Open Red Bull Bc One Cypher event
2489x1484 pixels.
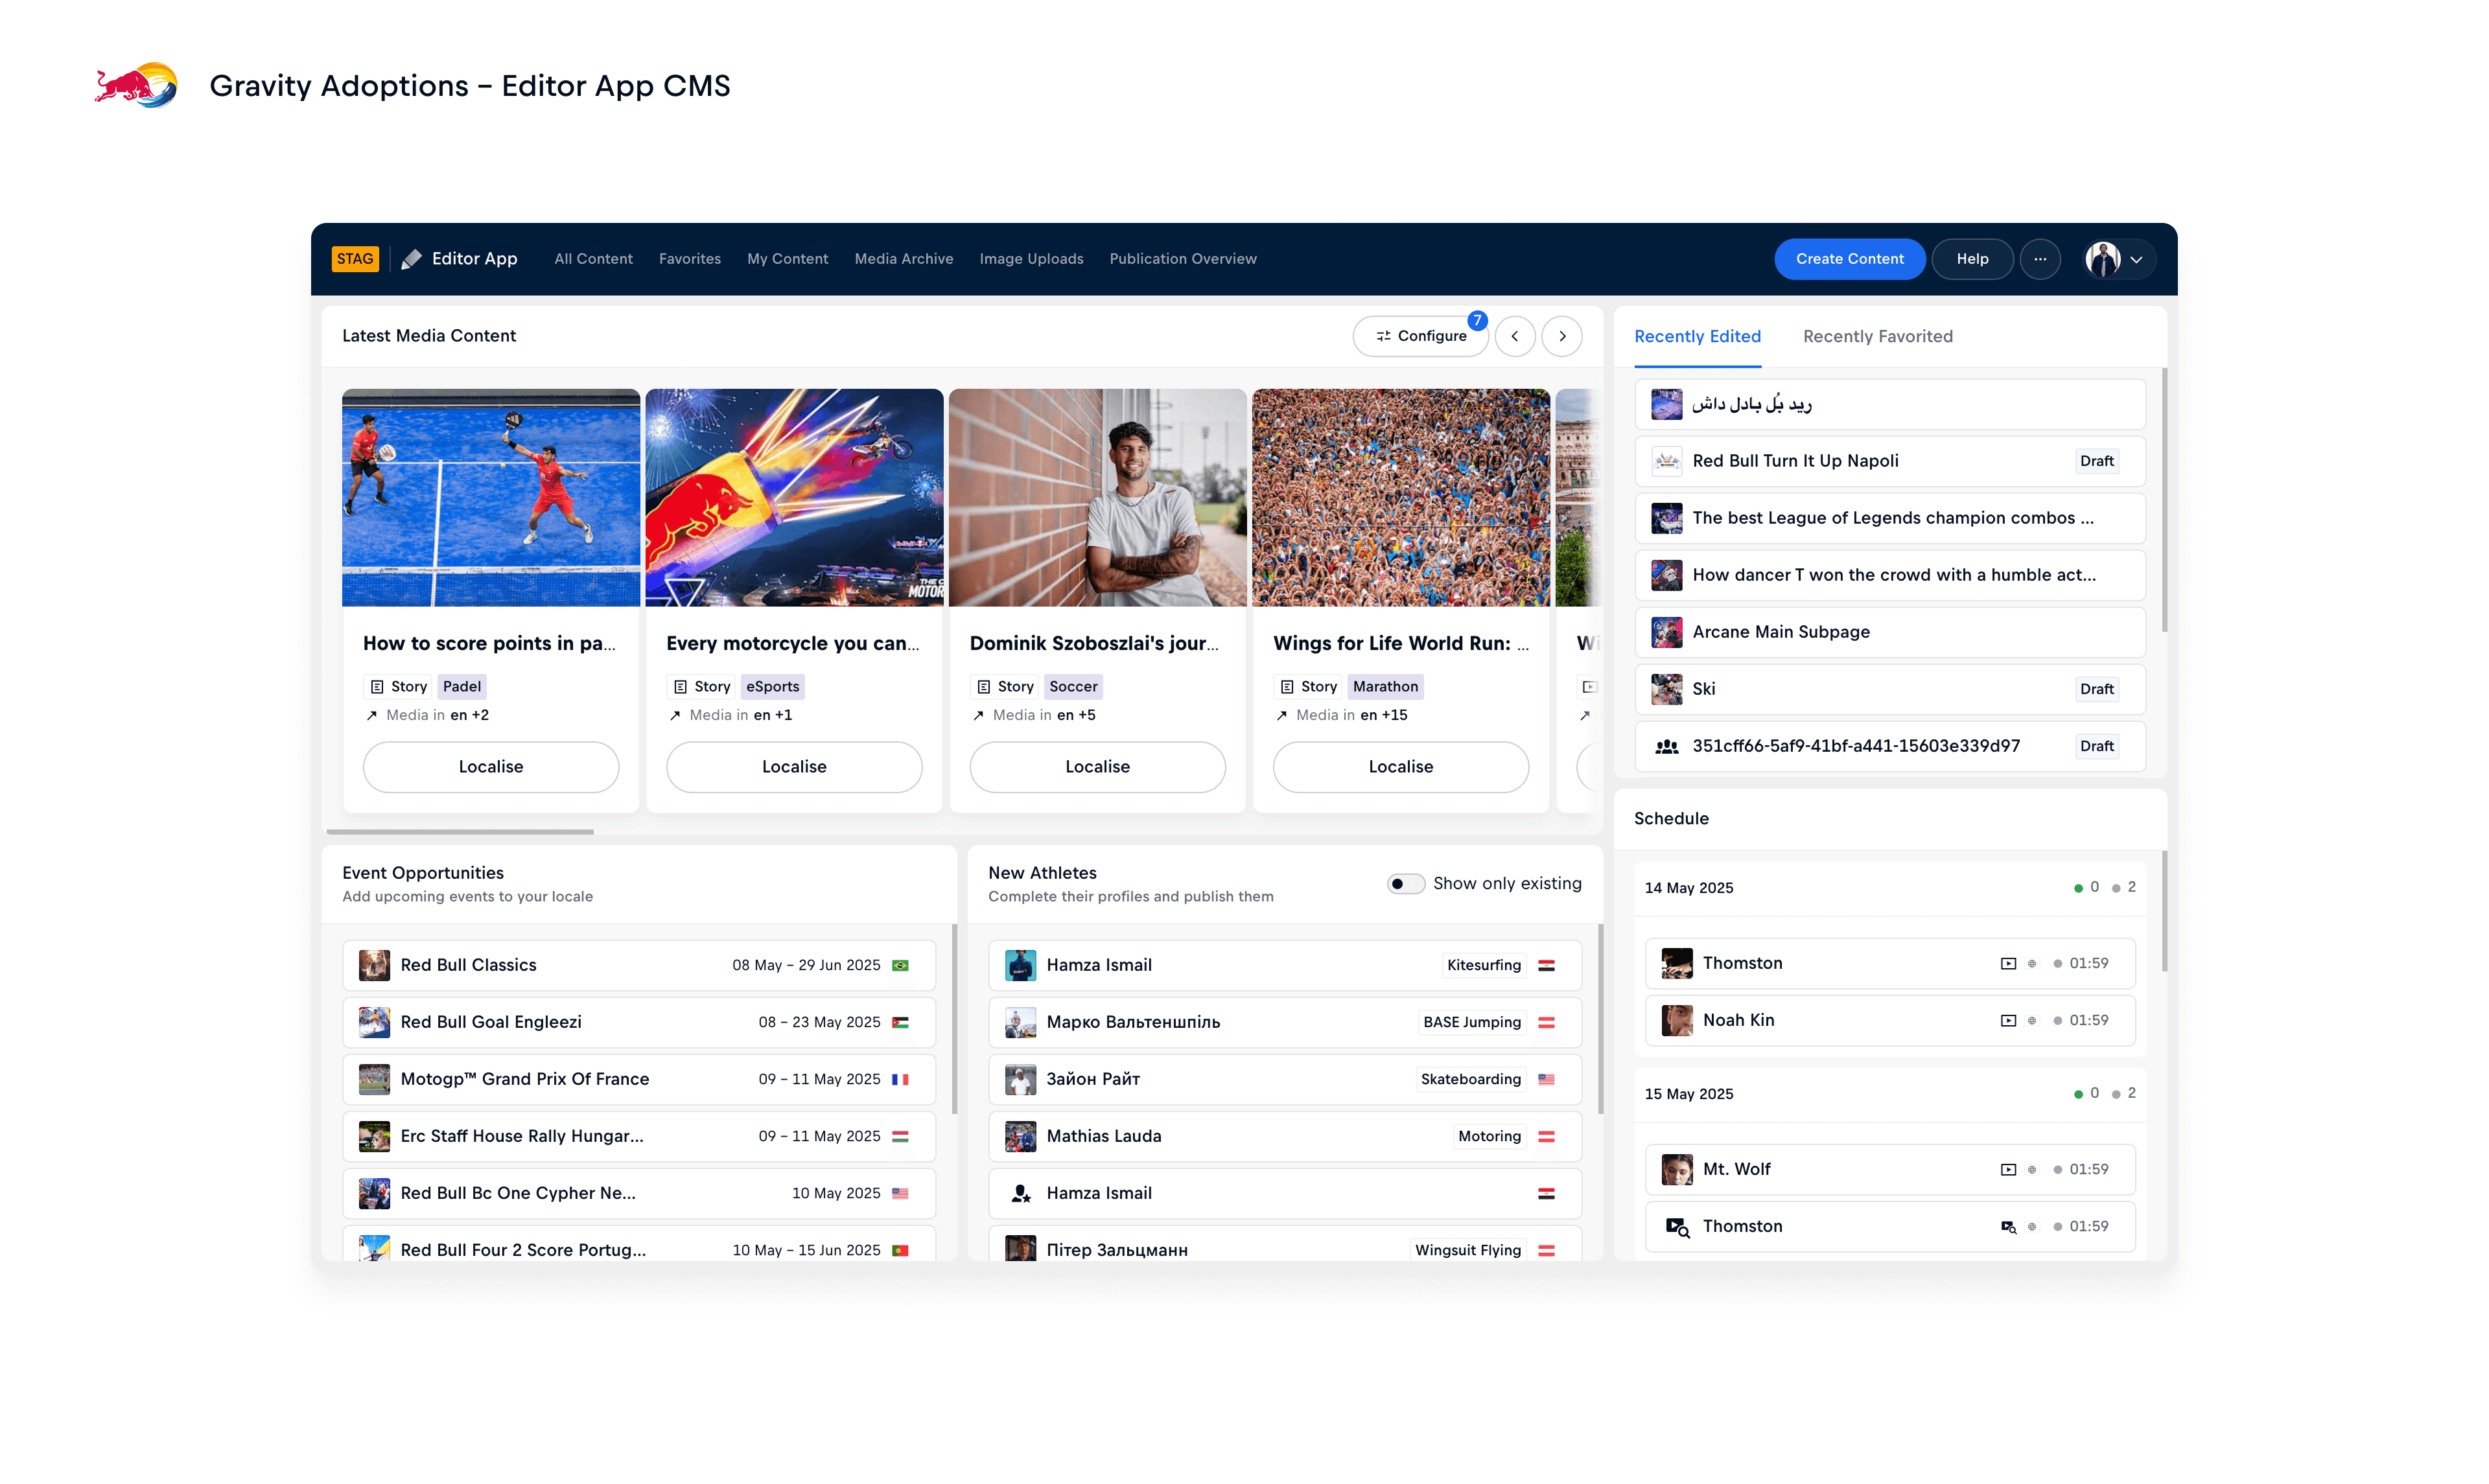tap(639, 1193)
